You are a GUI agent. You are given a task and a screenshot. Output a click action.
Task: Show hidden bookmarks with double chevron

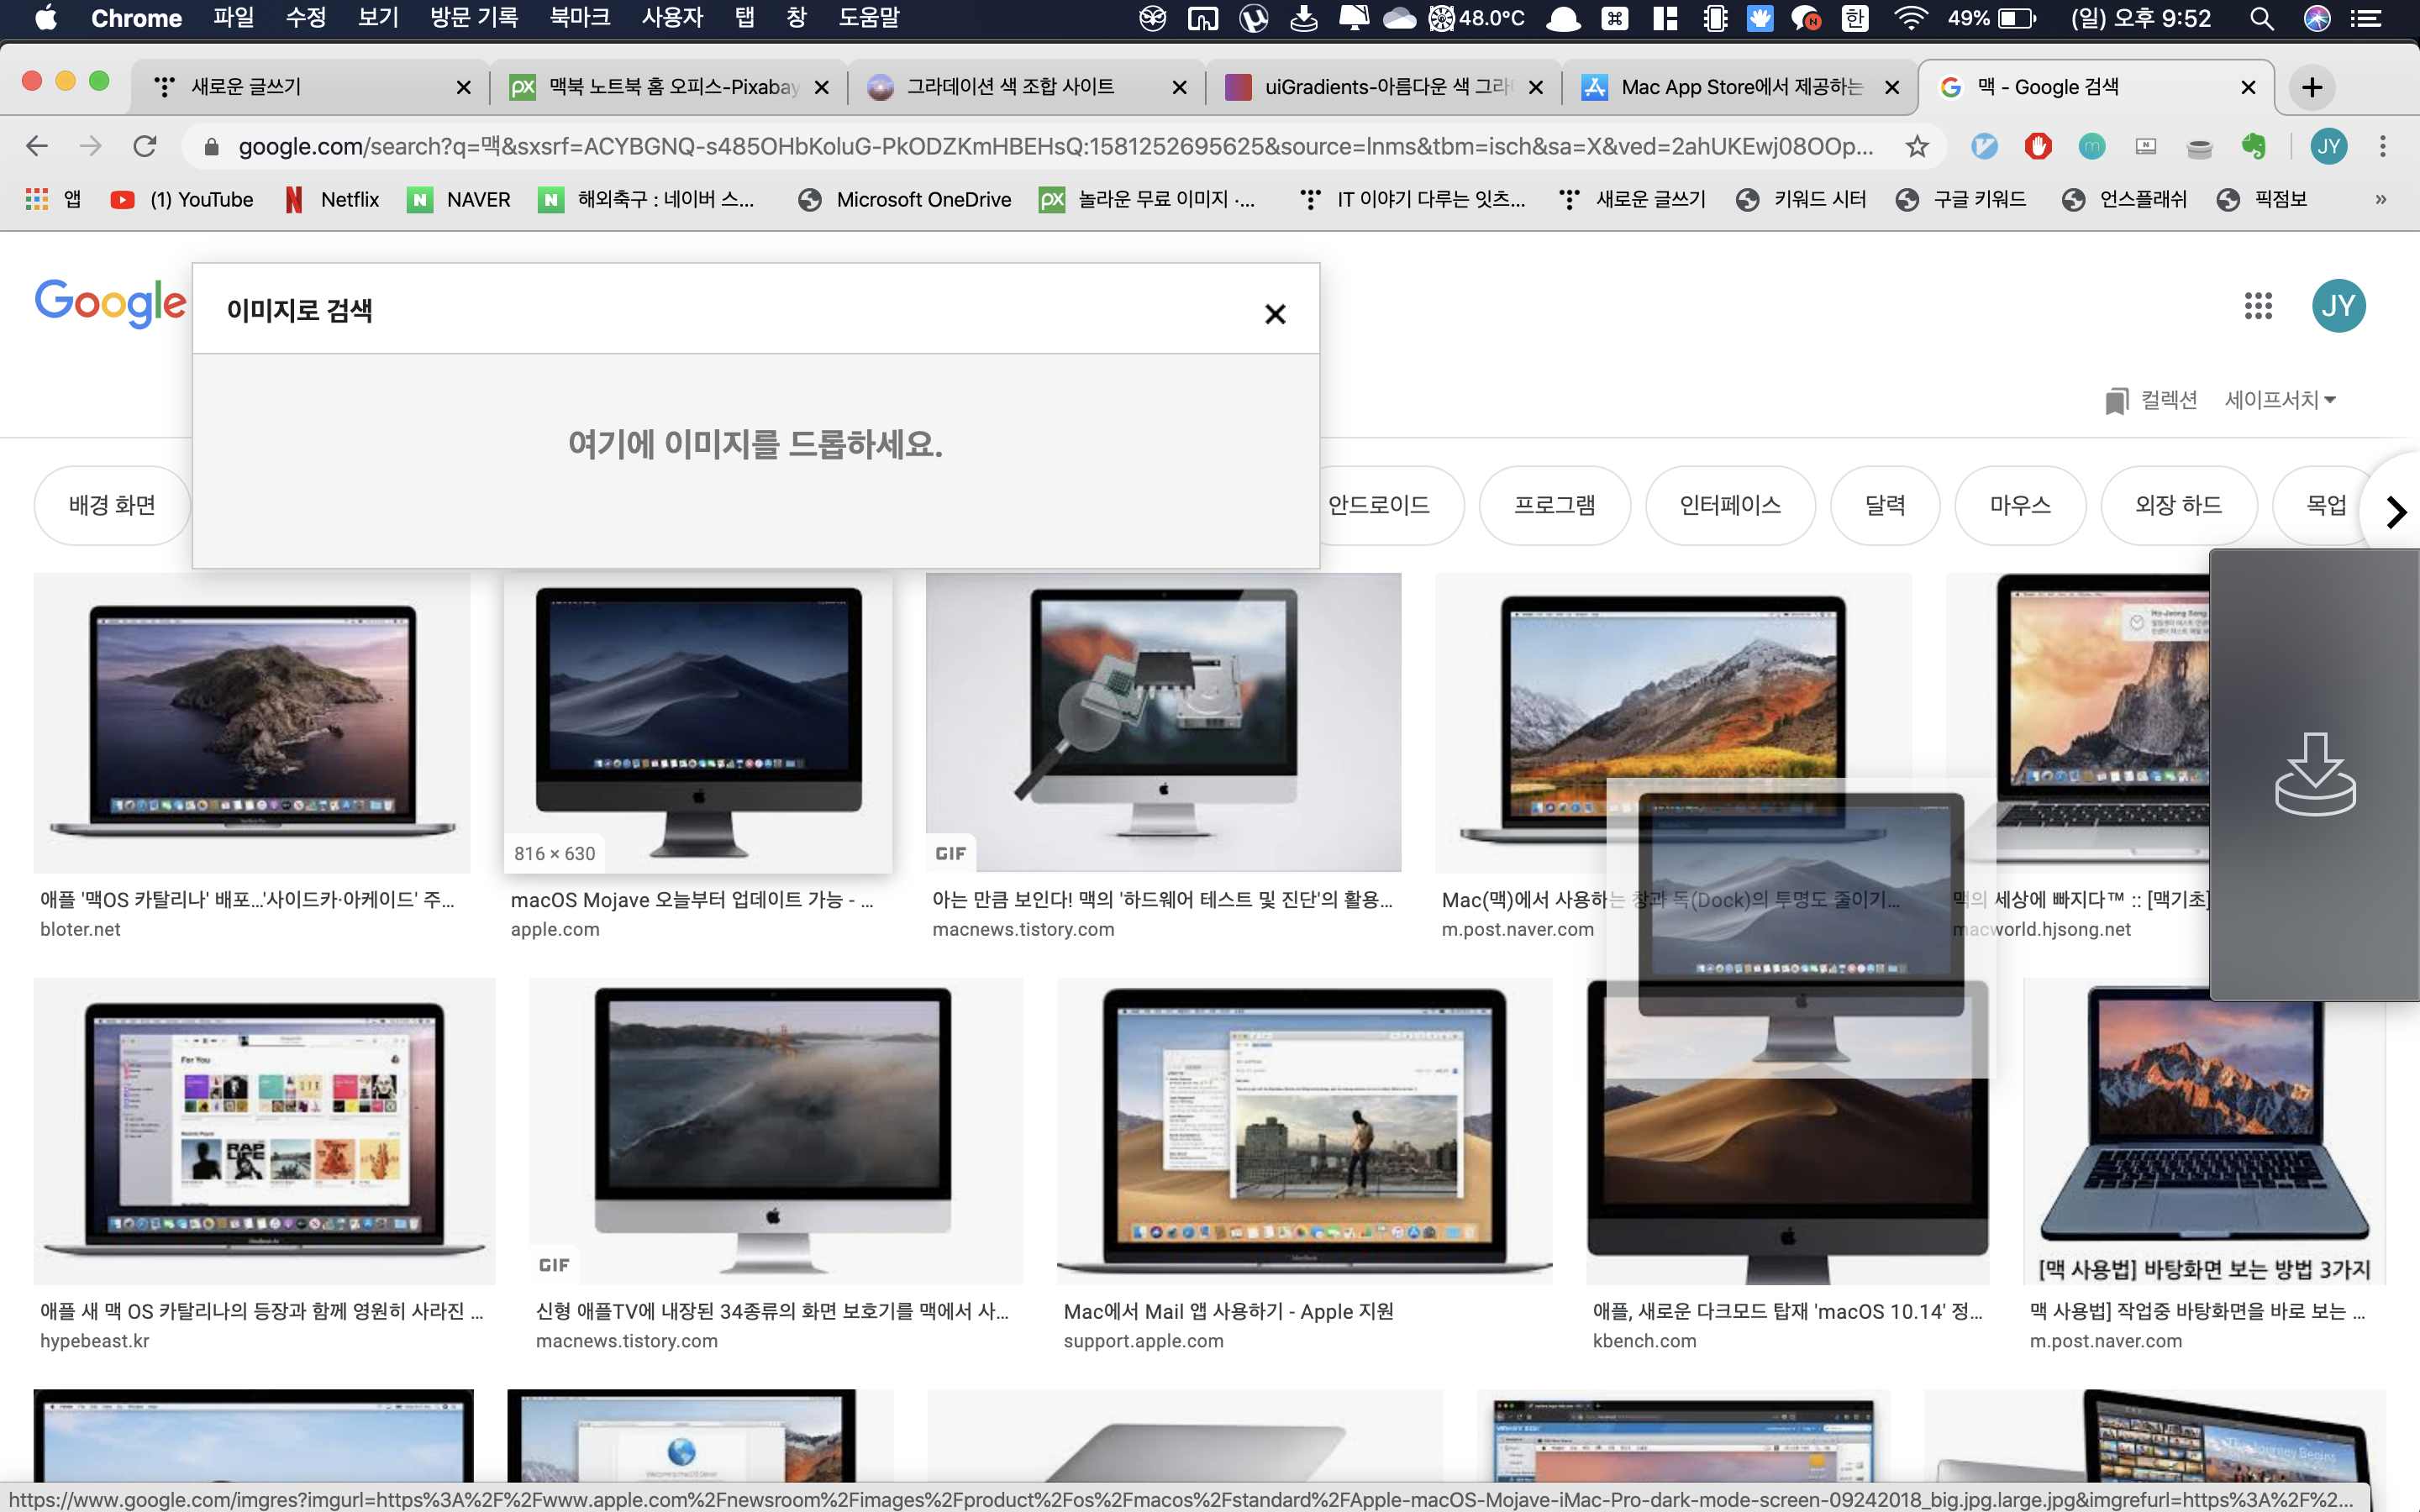[2380, 200]
